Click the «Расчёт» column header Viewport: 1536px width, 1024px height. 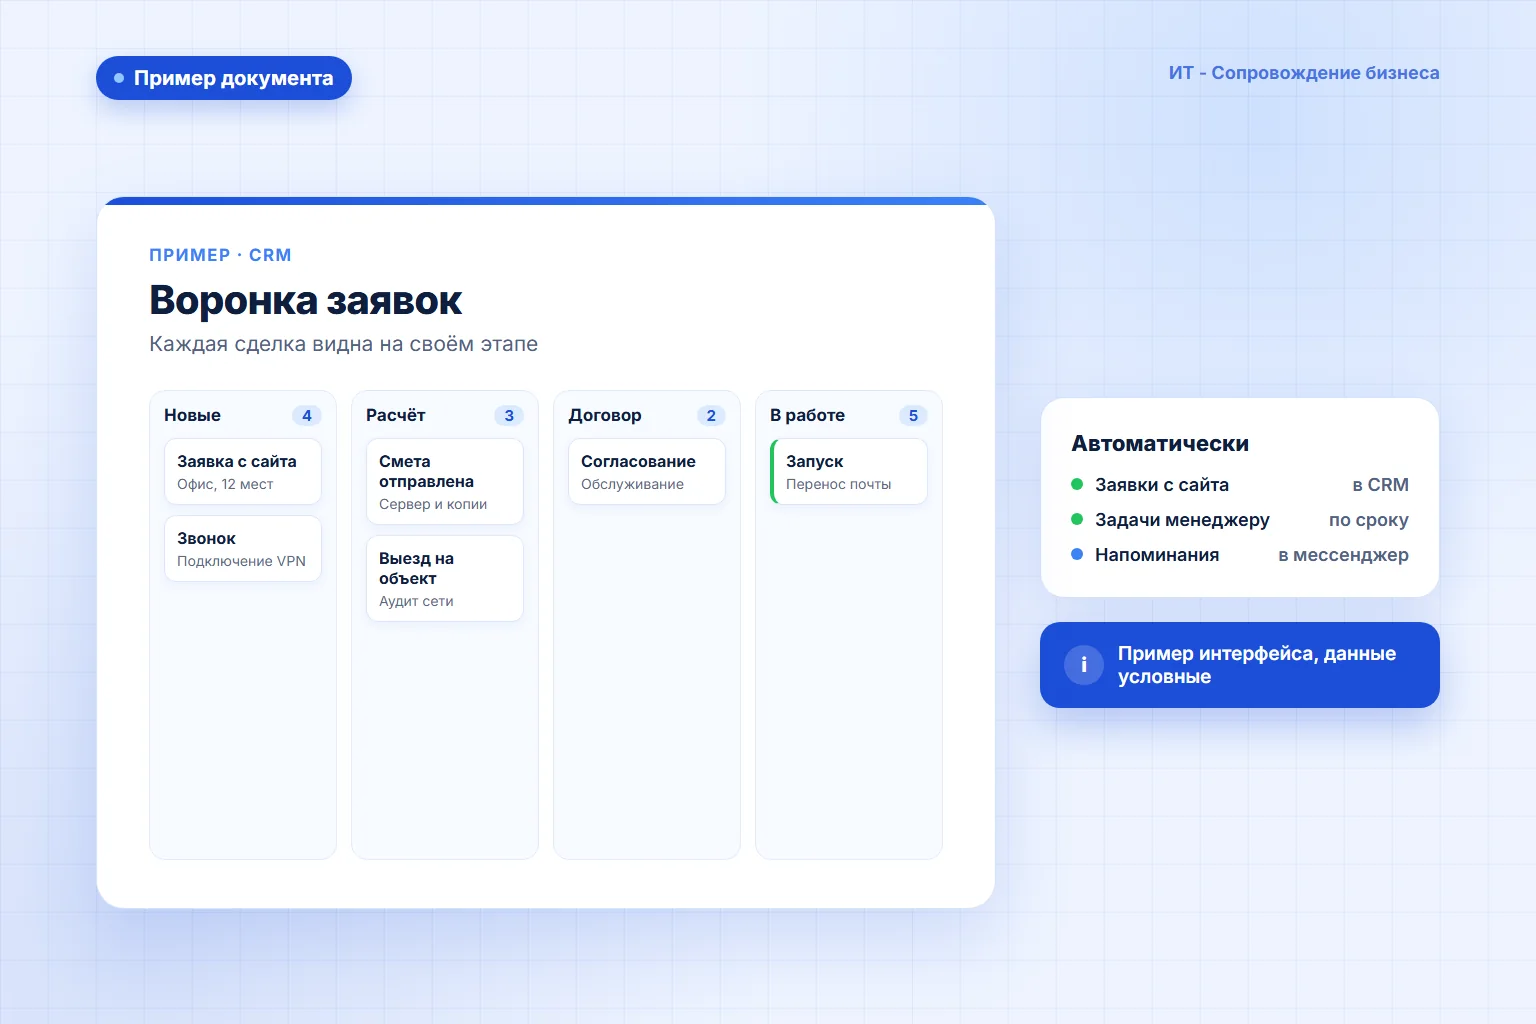(x=396, y=415)
